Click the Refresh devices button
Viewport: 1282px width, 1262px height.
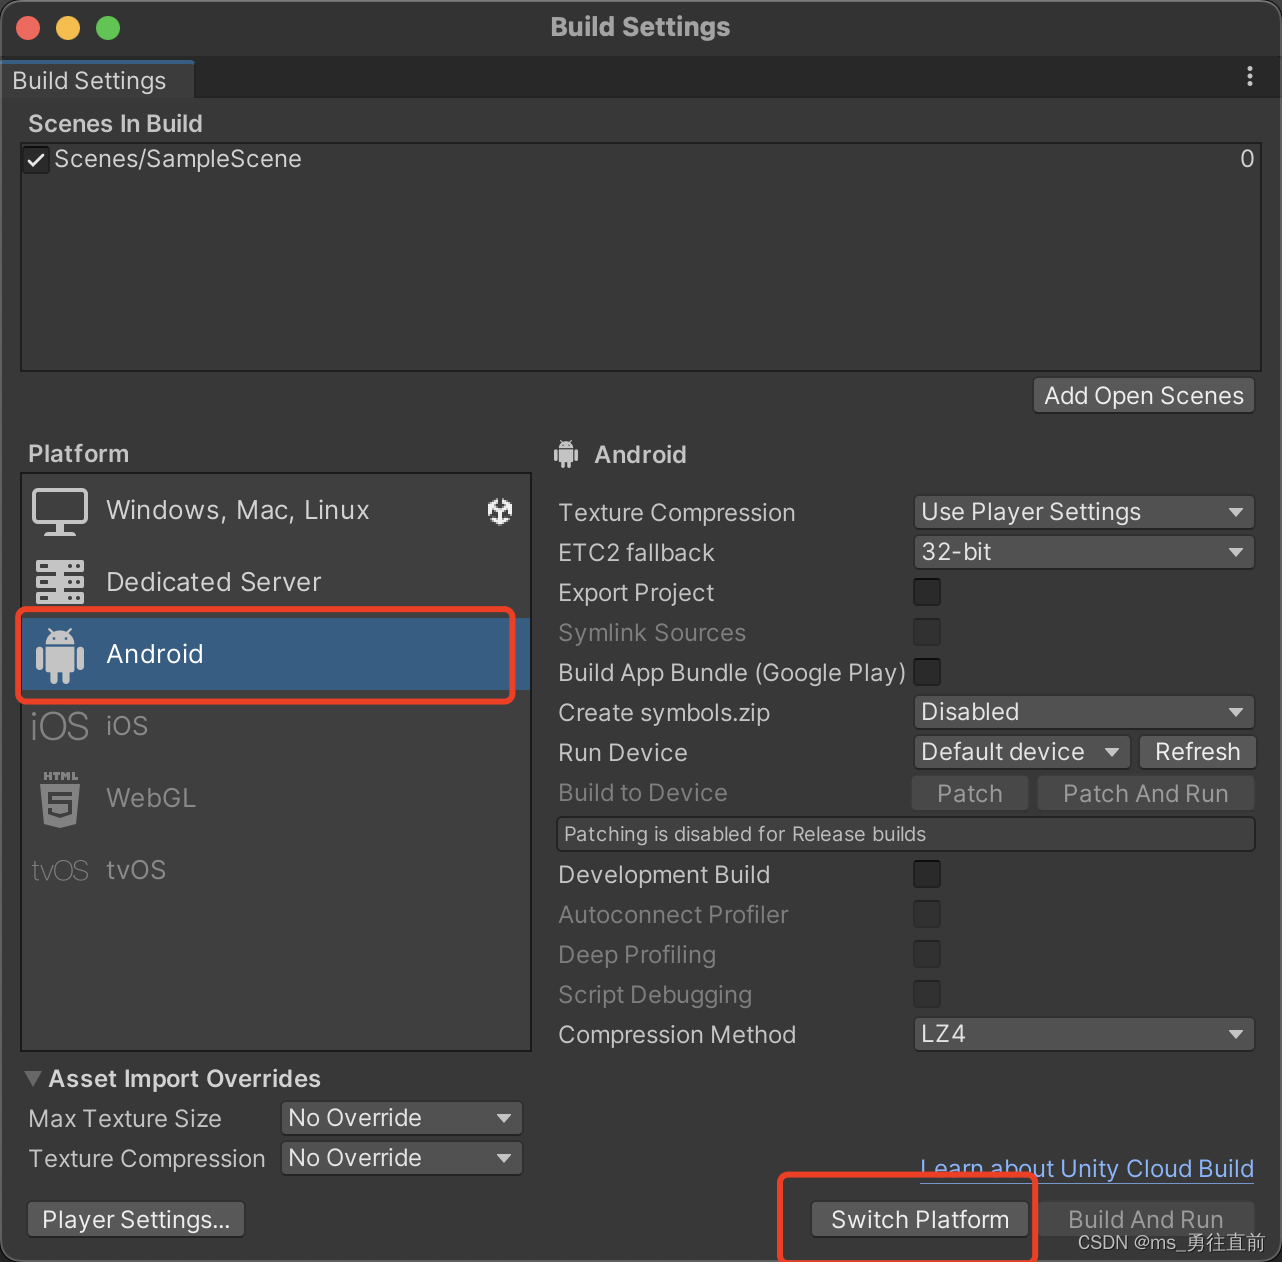click(1197, 752)
